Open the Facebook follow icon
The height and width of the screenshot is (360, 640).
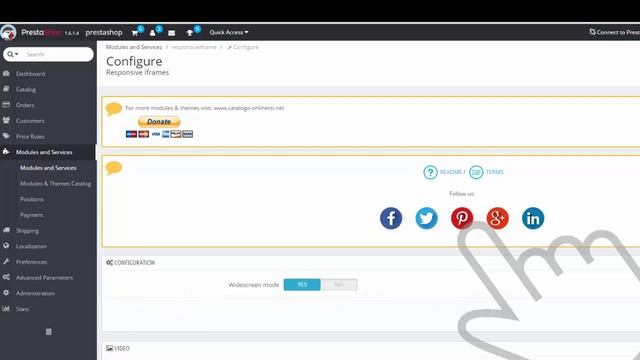391,218
